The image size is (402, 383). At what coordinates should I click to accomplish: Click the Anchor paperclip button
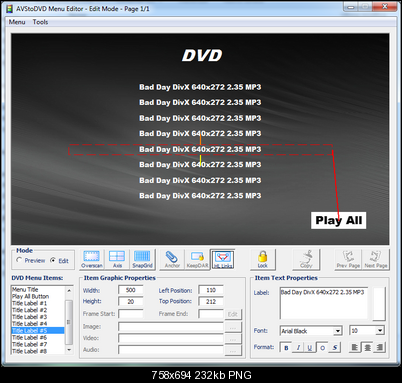point(172,259)
